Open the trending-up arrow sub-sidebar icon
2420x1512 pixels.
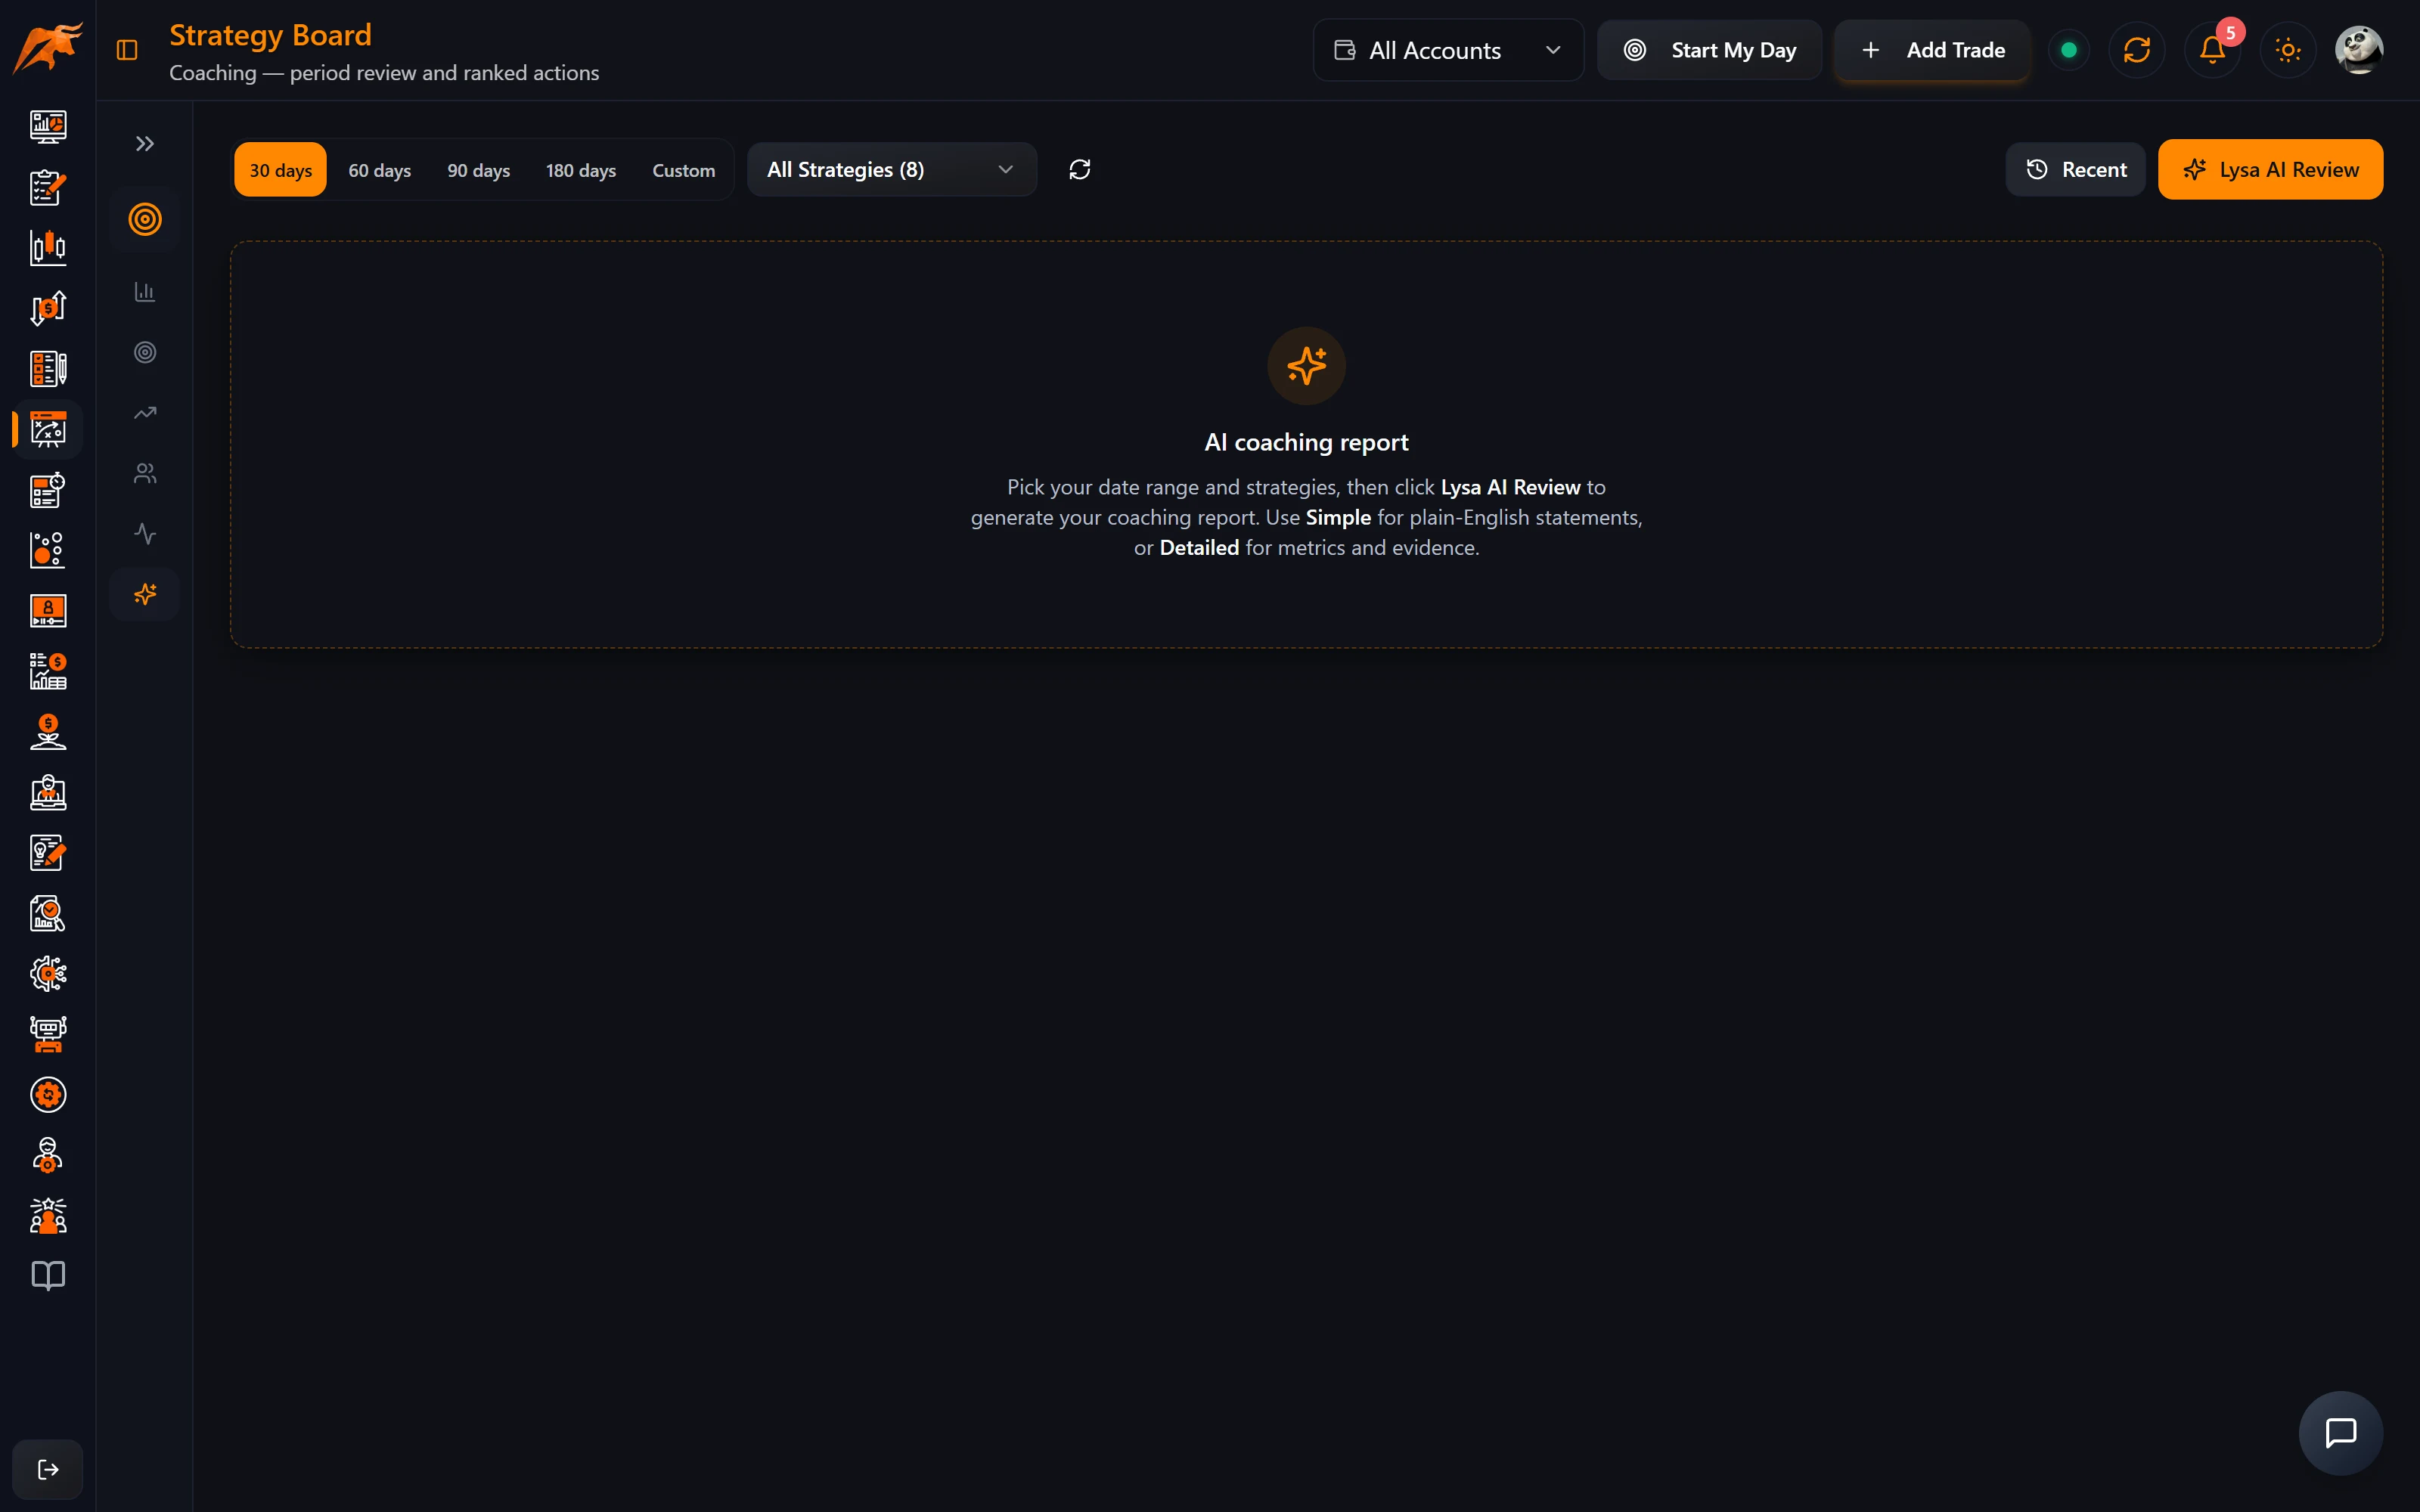[x=145, y=413]
